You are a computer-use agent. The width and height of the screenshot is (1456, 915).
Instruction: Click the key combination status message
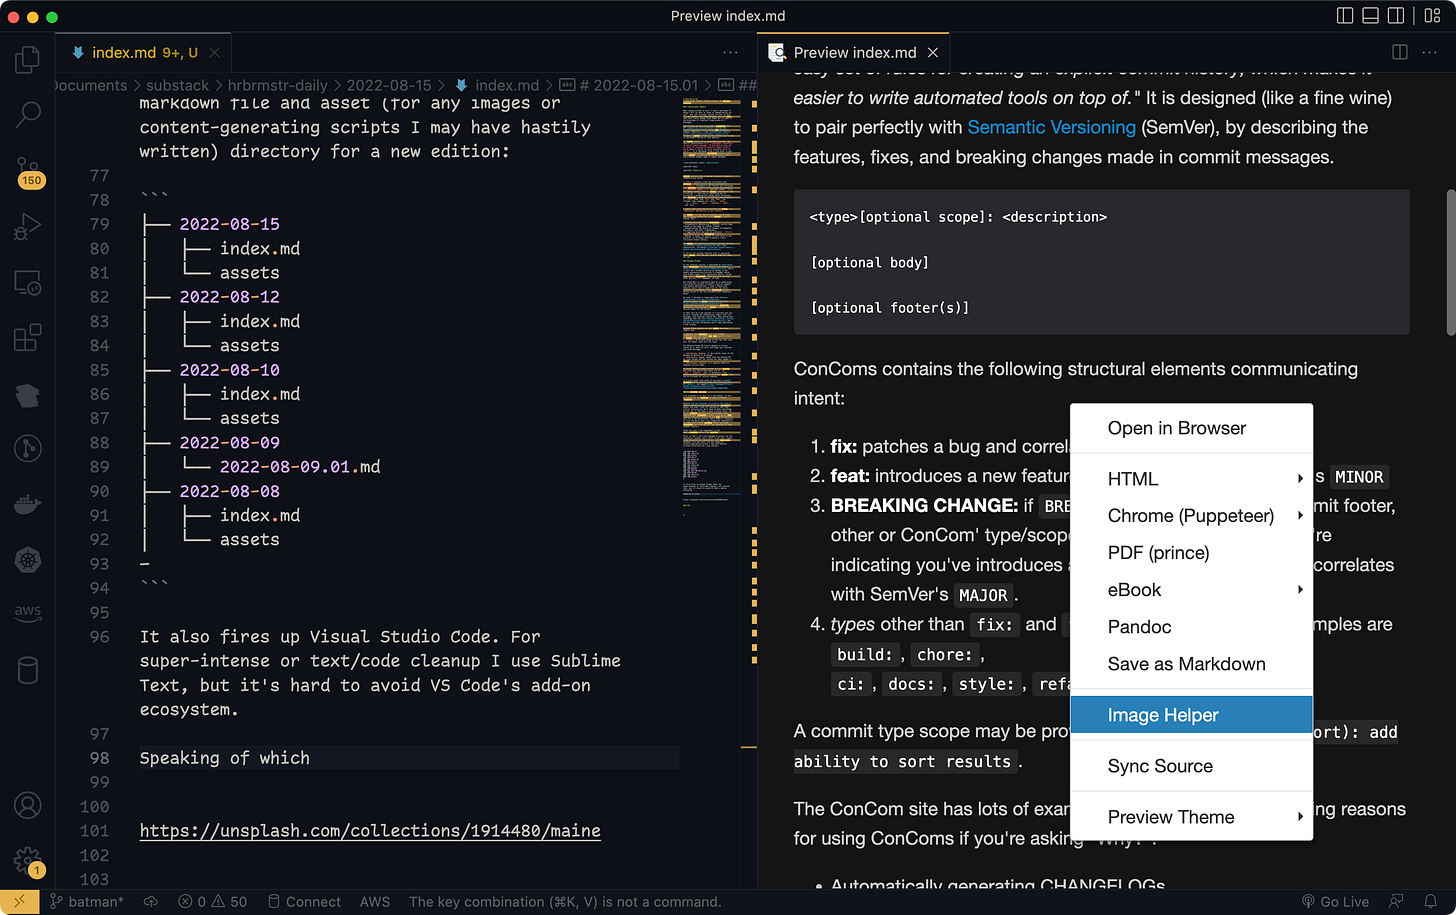pos(565,902)
